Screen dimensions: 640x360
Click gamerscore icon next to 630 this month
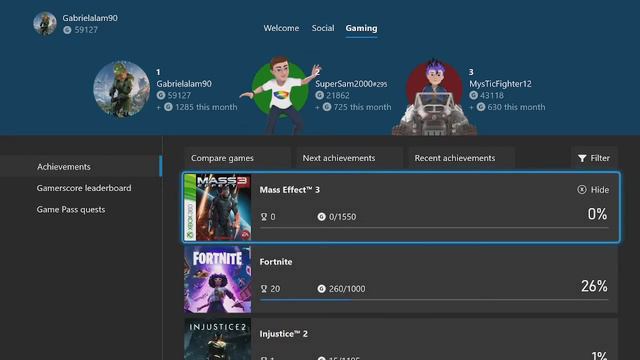click(x=481, y=107)
